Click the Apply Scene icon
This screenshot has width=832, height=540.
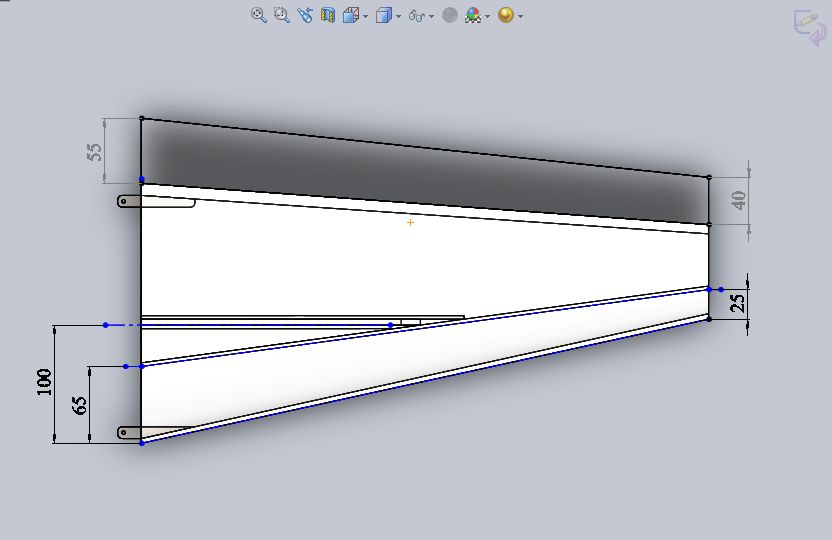[x=473, y=15]
